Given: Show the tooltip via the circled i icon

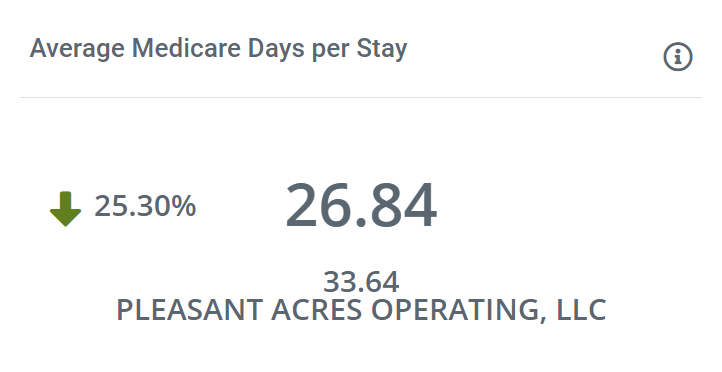Looking at the screenshot, I should pyautogui.click(x=677, y=57).
